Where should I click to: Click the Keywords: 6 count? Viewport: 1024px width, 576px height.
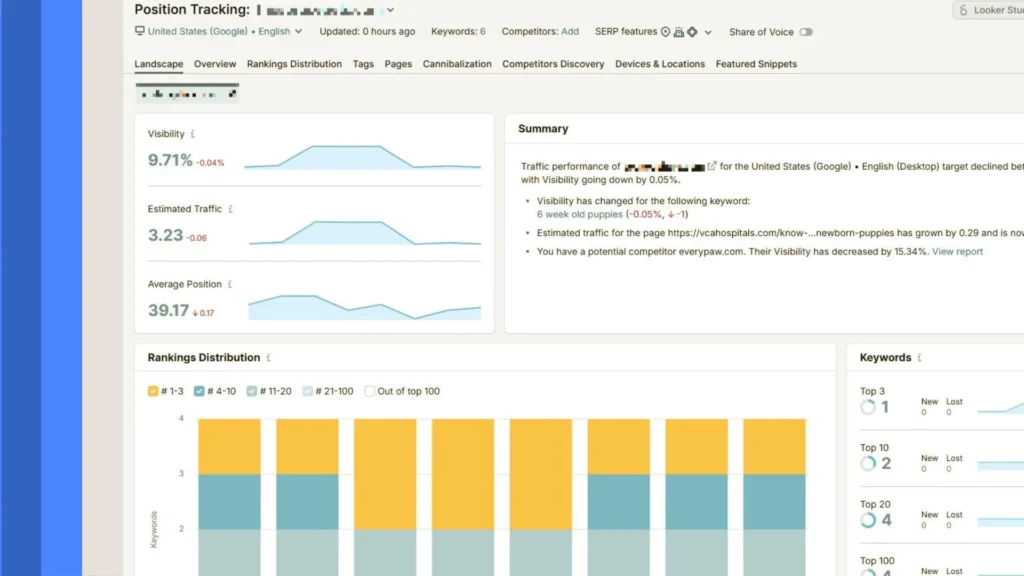tap(458, 31)
